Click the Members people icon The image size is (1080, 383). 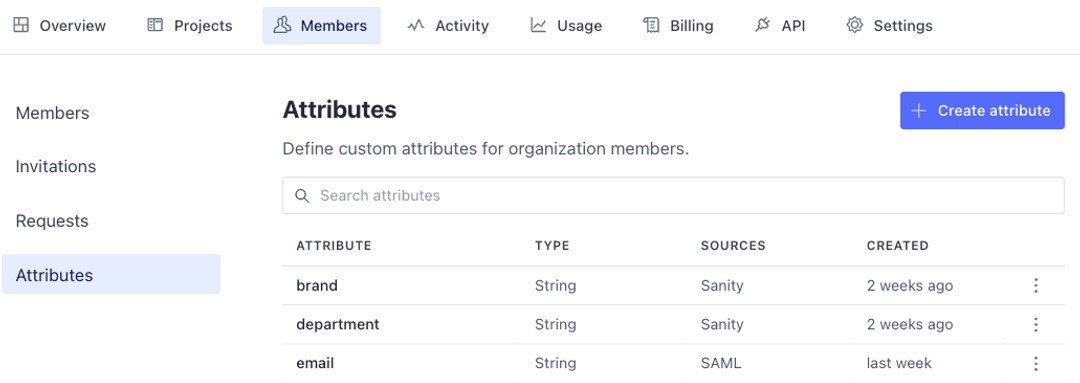pyautogui.click(x=282, y=25)
